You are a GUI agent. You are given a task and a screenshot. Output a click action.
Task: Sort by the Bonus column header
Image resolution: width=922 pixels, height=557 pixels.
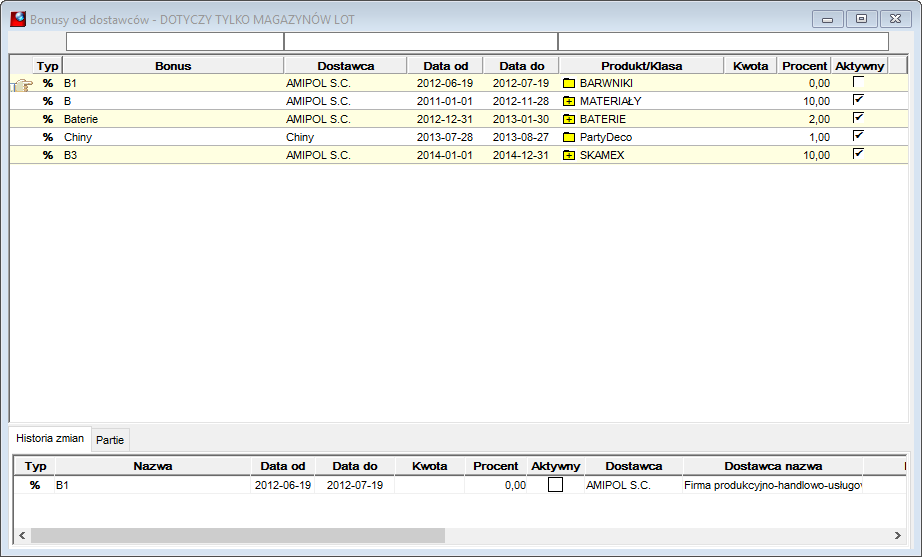click(173, 66)
